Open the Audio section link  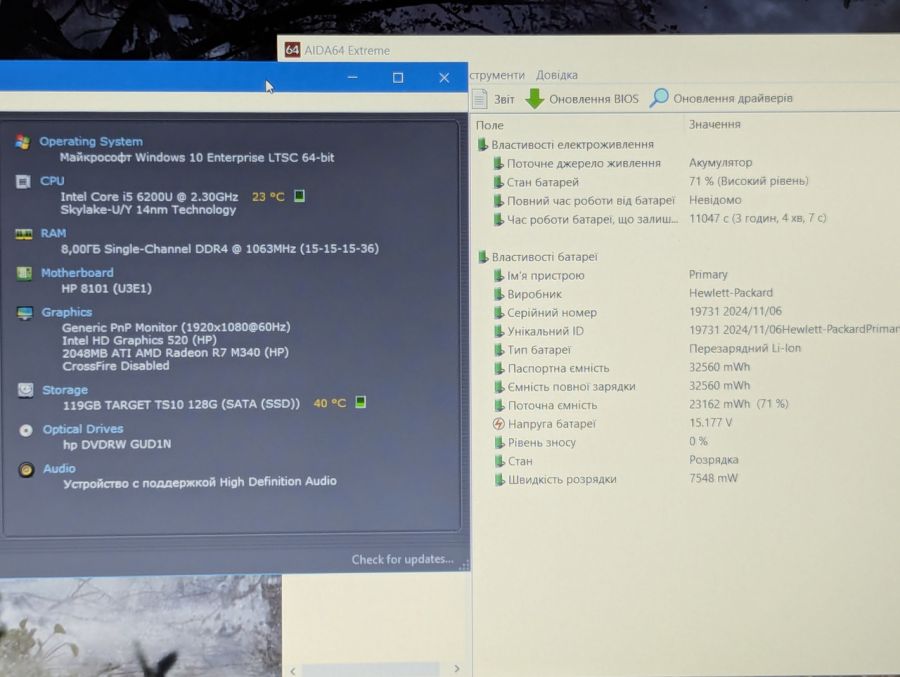59,469
